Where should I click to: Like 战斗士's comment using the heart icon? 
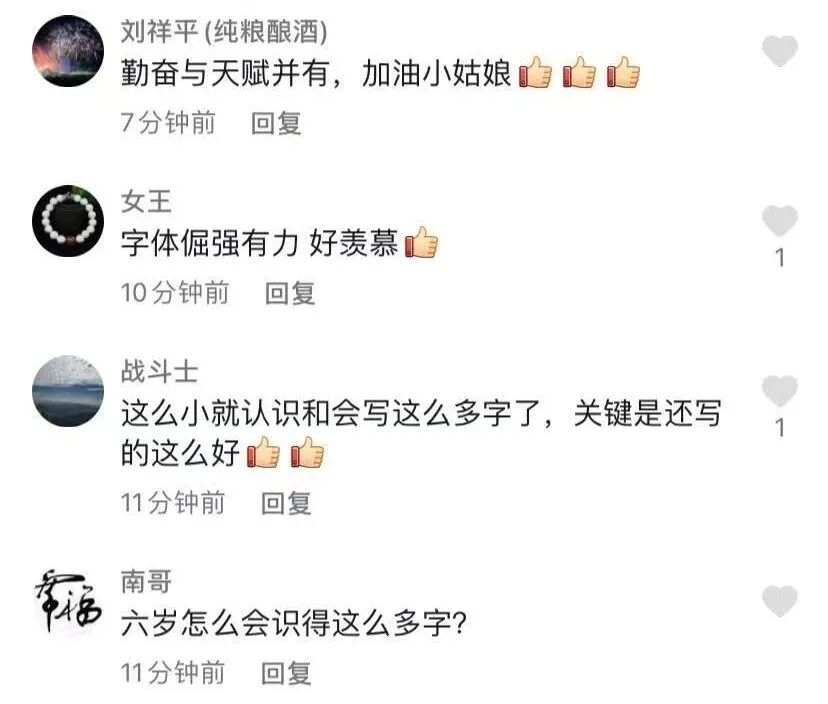(779, 390)
